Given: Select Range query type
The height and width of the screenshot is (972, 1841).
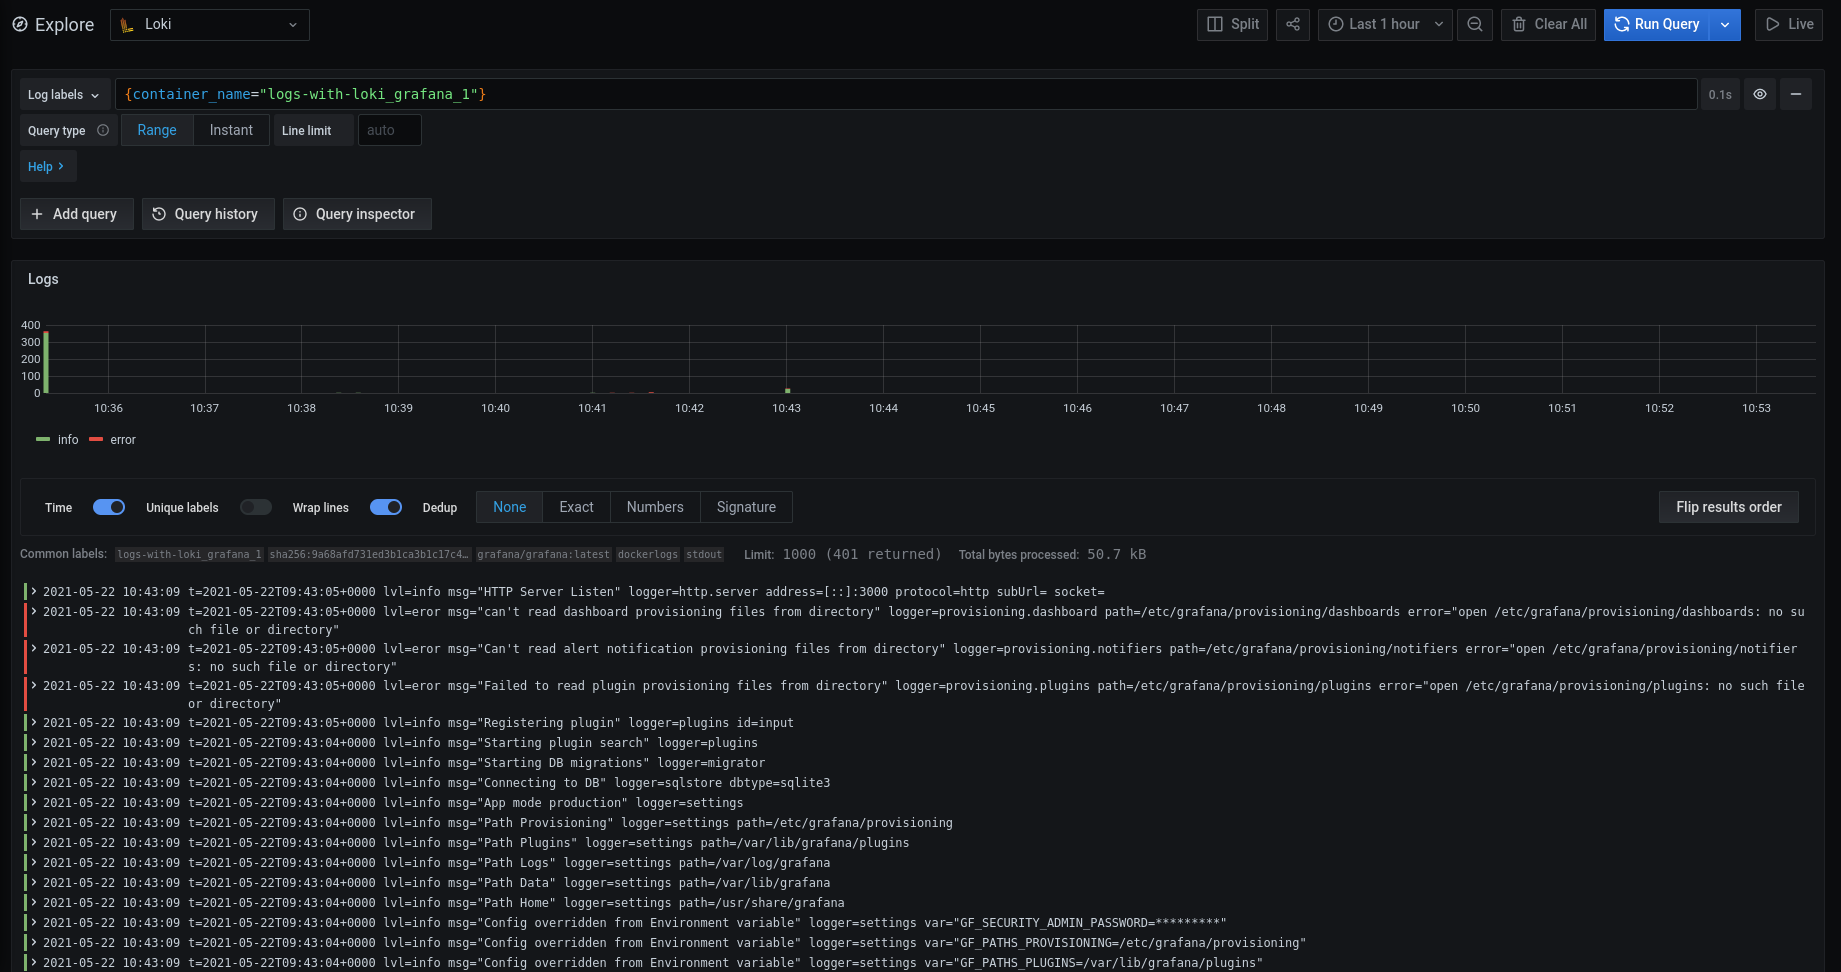Looking at the screenshot, I should click(x=157, y=130).
